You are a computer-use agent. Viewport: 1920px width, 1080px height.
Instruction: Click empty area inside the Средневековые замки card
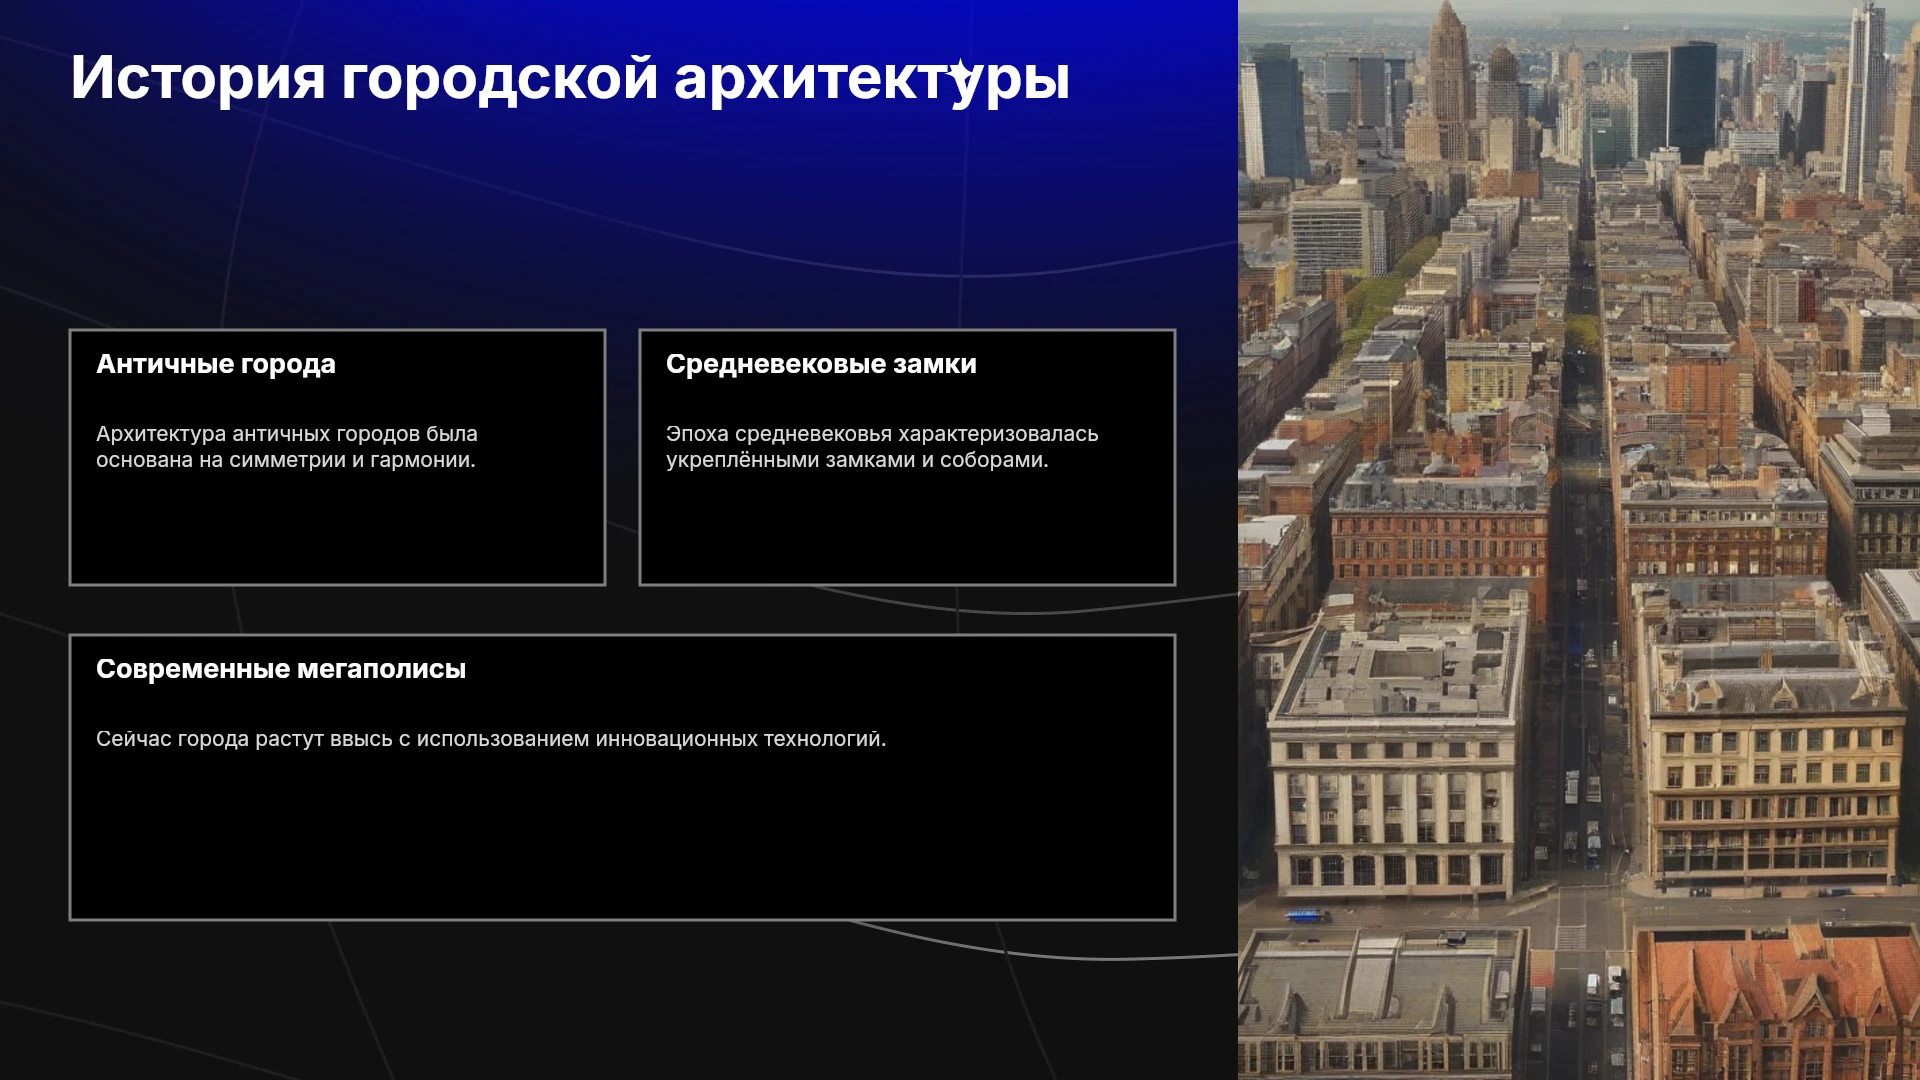(x=907, y=530)
